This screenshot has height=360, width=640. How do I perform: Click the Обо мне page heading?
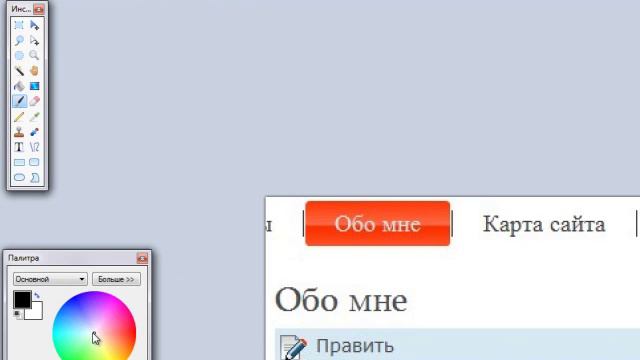341,300
